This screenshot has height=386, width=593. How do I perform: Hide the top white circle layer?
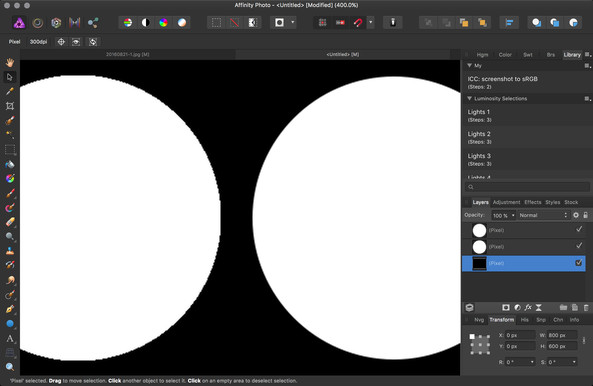coord(579,229)
